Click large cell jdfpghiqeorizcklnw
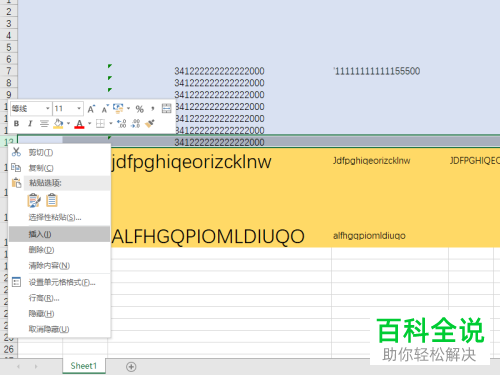The width and height of the screenshot is (500, 375). [192, 162]
